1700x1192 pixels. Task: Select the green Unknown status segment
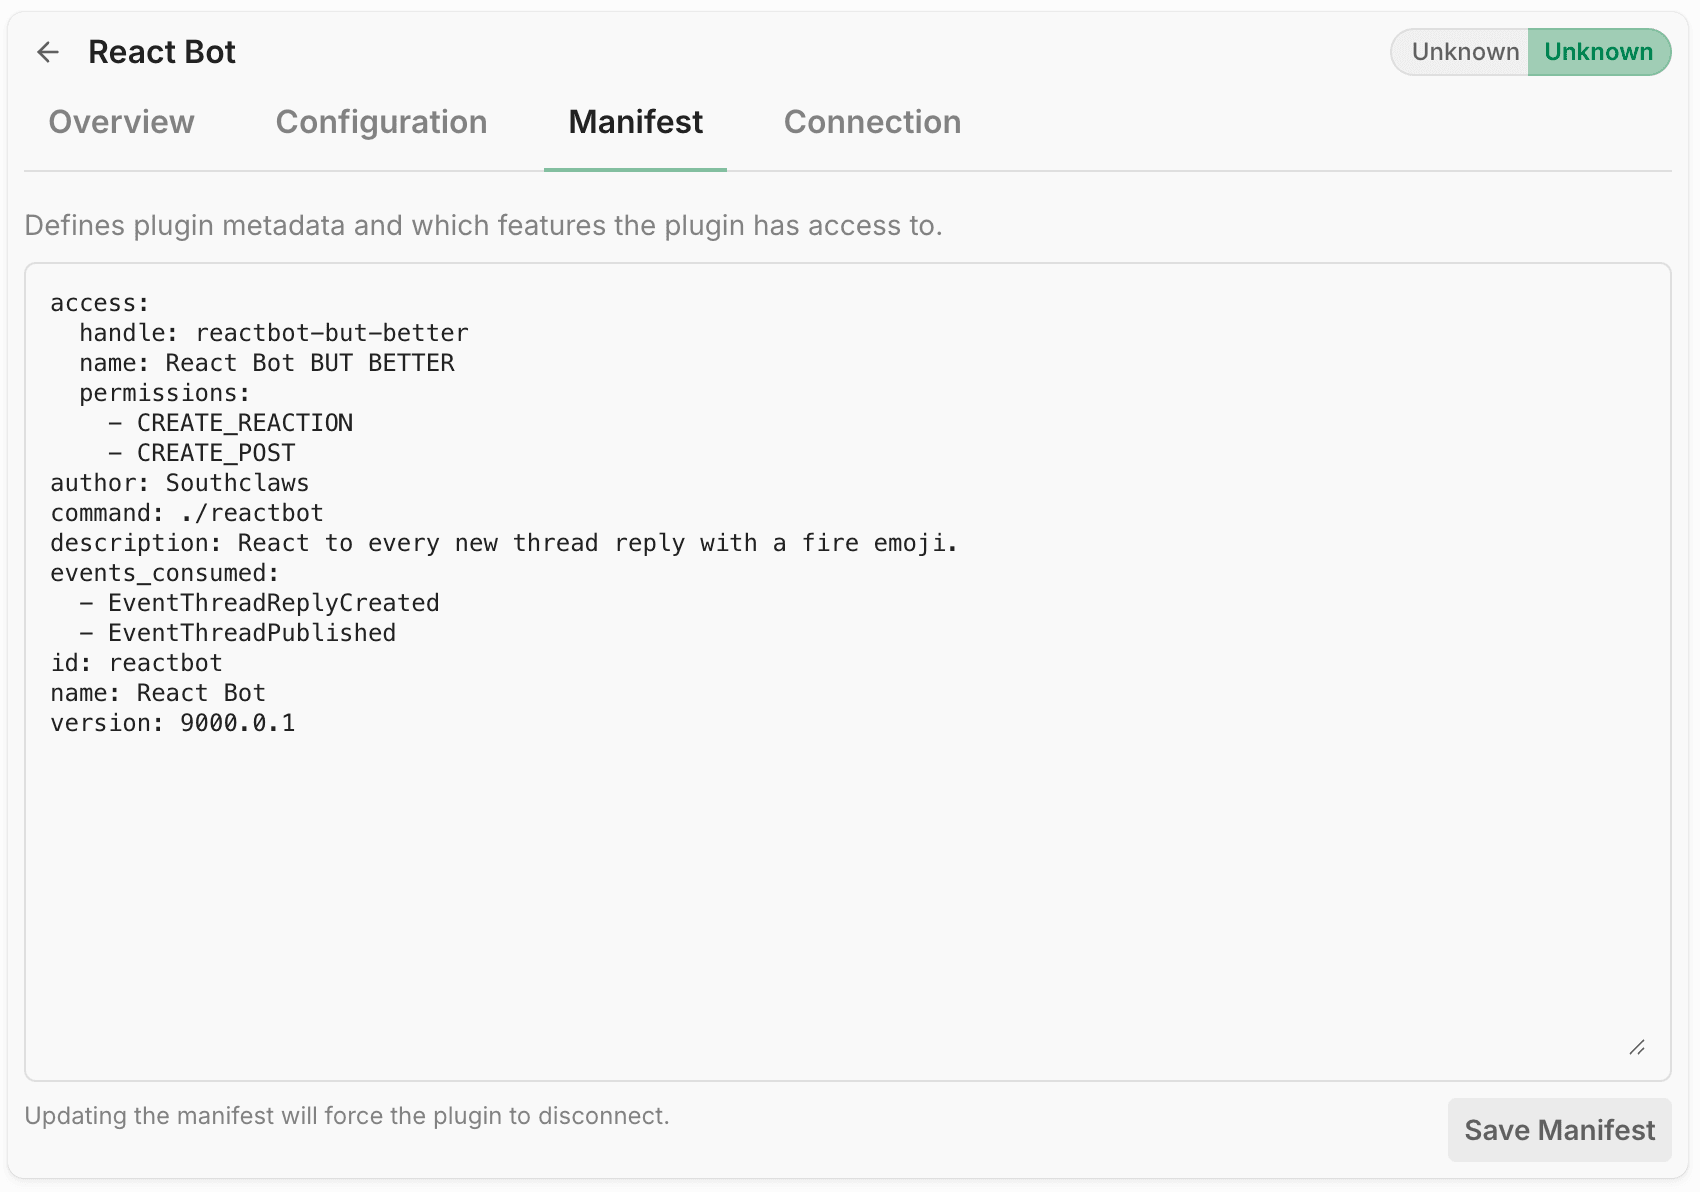point(1598,52)
